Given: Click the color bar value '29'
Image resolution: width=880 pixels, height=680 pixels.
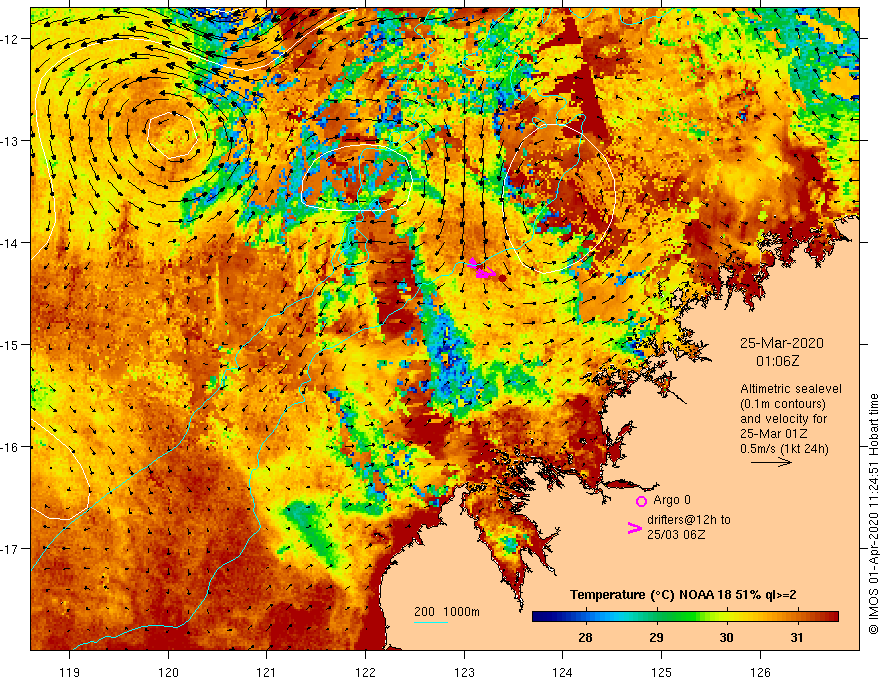Looking at the screenshot, I should 656,637.
